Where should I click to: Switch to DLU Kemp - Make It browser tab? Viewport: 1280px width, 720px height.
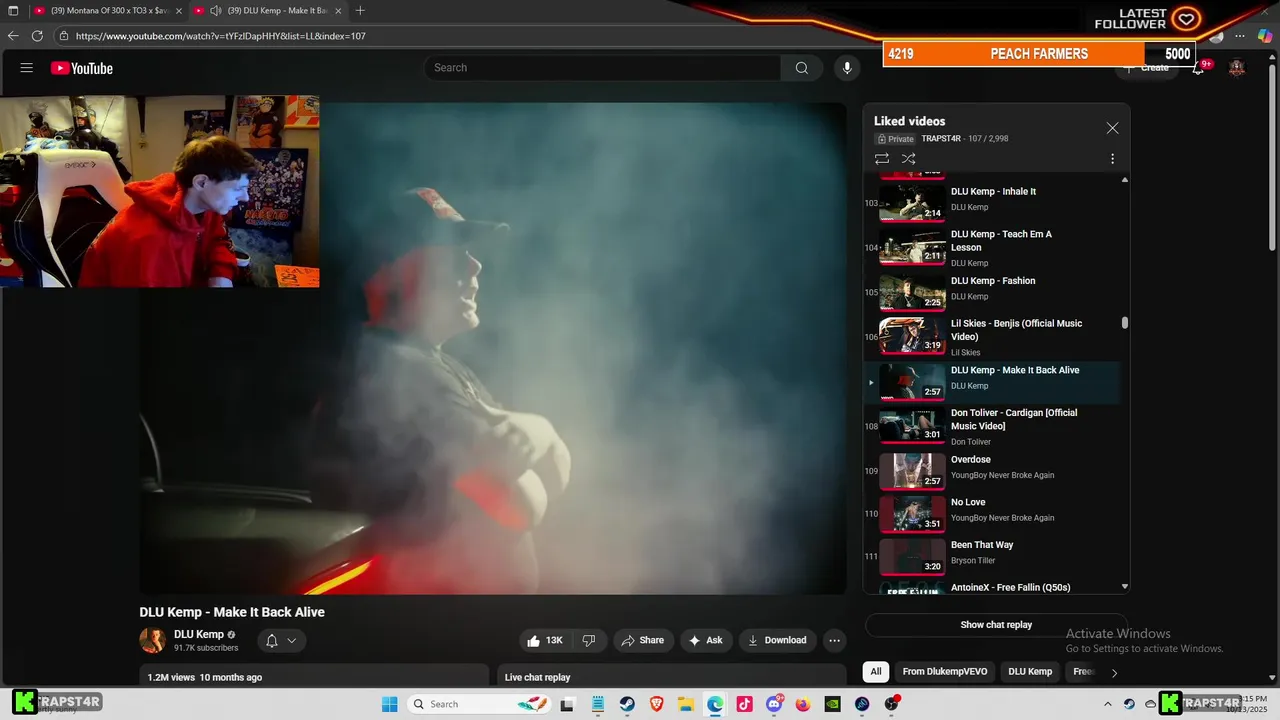(x=267, y=11)
